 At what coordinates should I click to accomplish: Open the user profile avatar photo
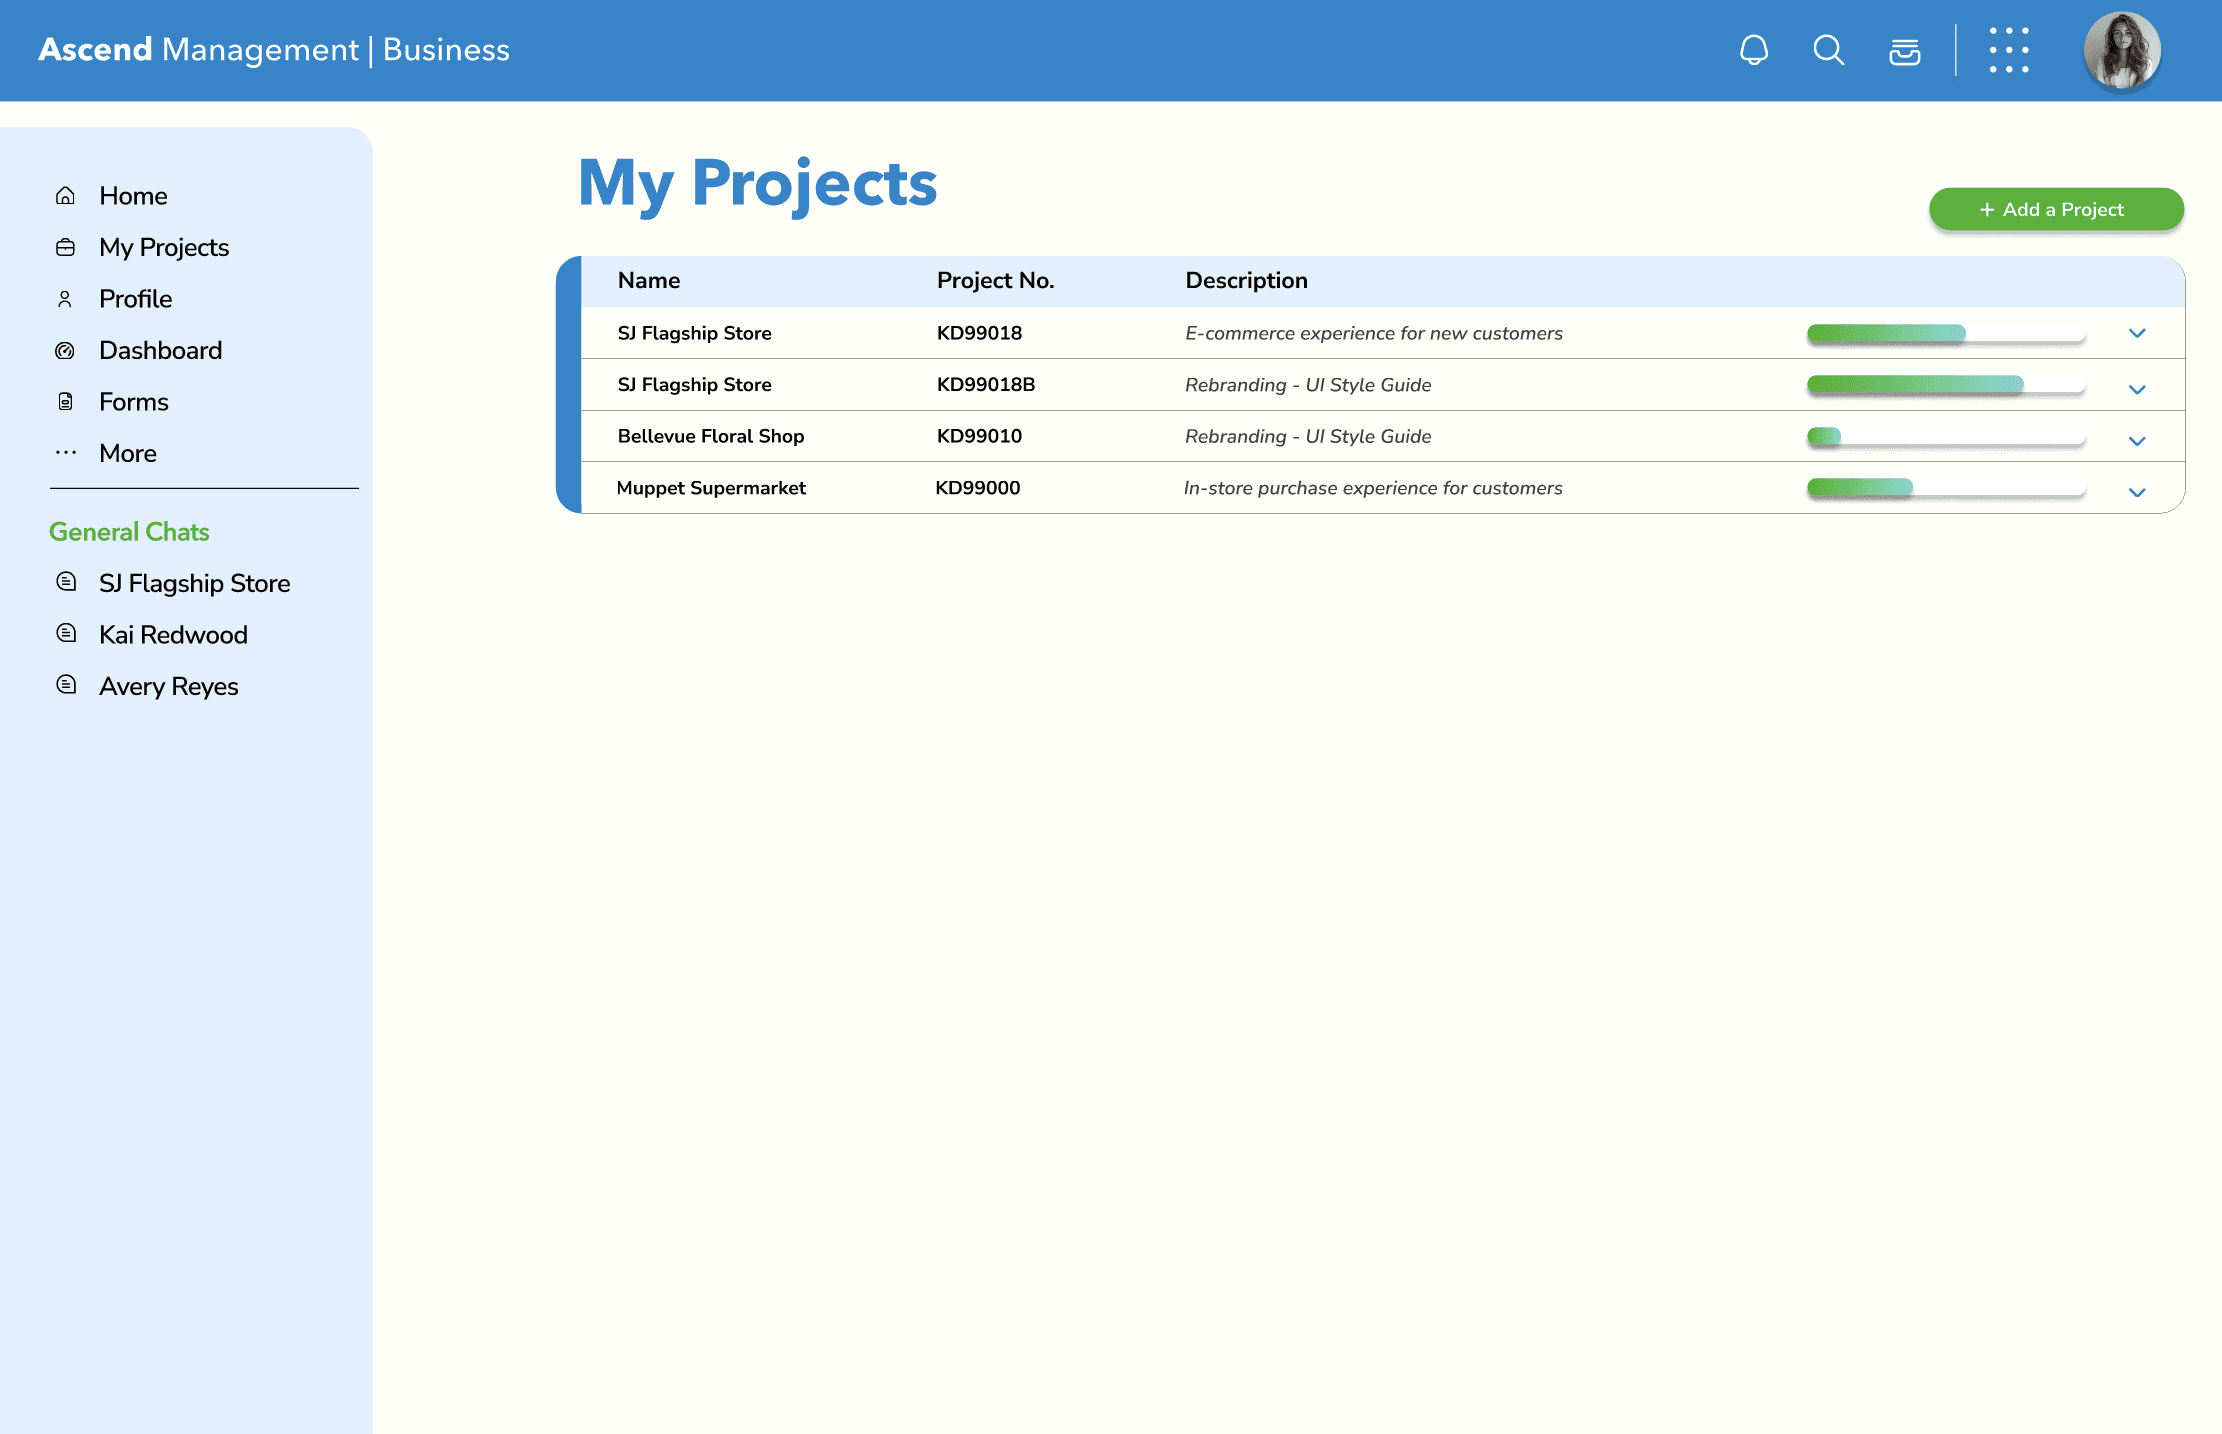pos(2121,50)
